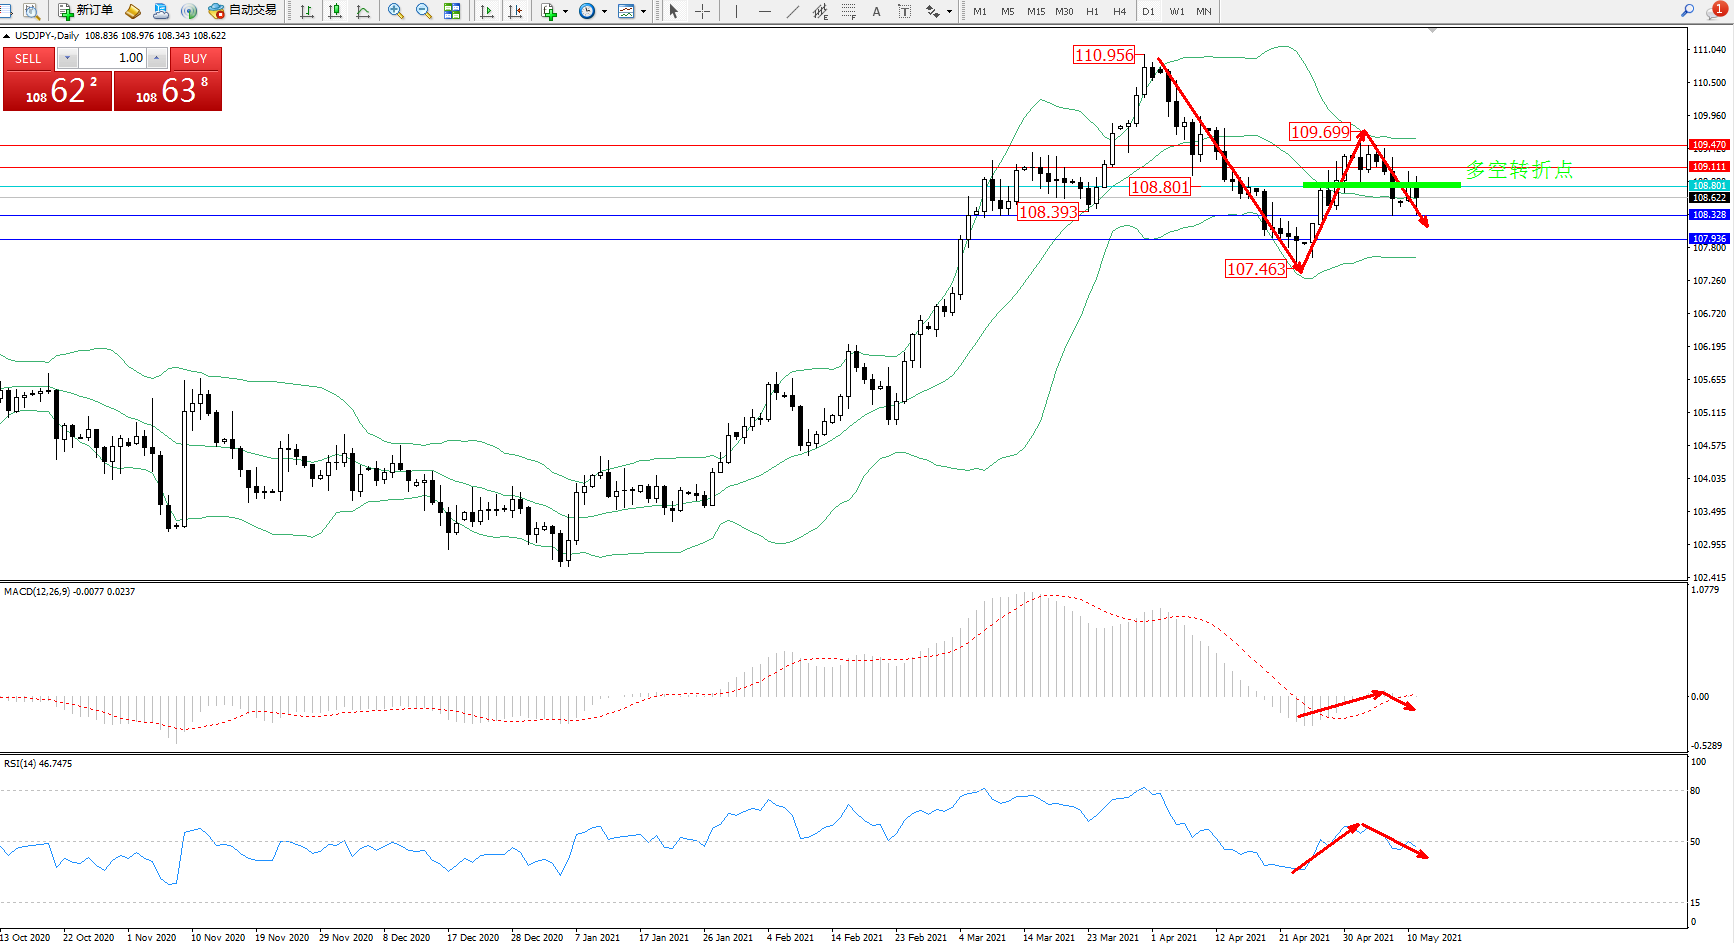The image size is (1734, 943).
Task: Click the zoom in magnifier icon
Action: click(396, 11)
